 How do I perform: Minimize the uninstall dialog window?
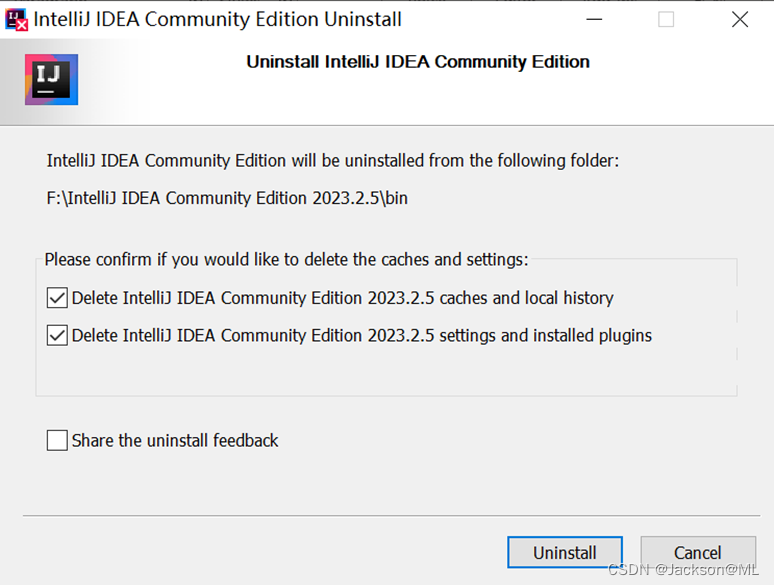pyautogui.click(x=592, y=19)
